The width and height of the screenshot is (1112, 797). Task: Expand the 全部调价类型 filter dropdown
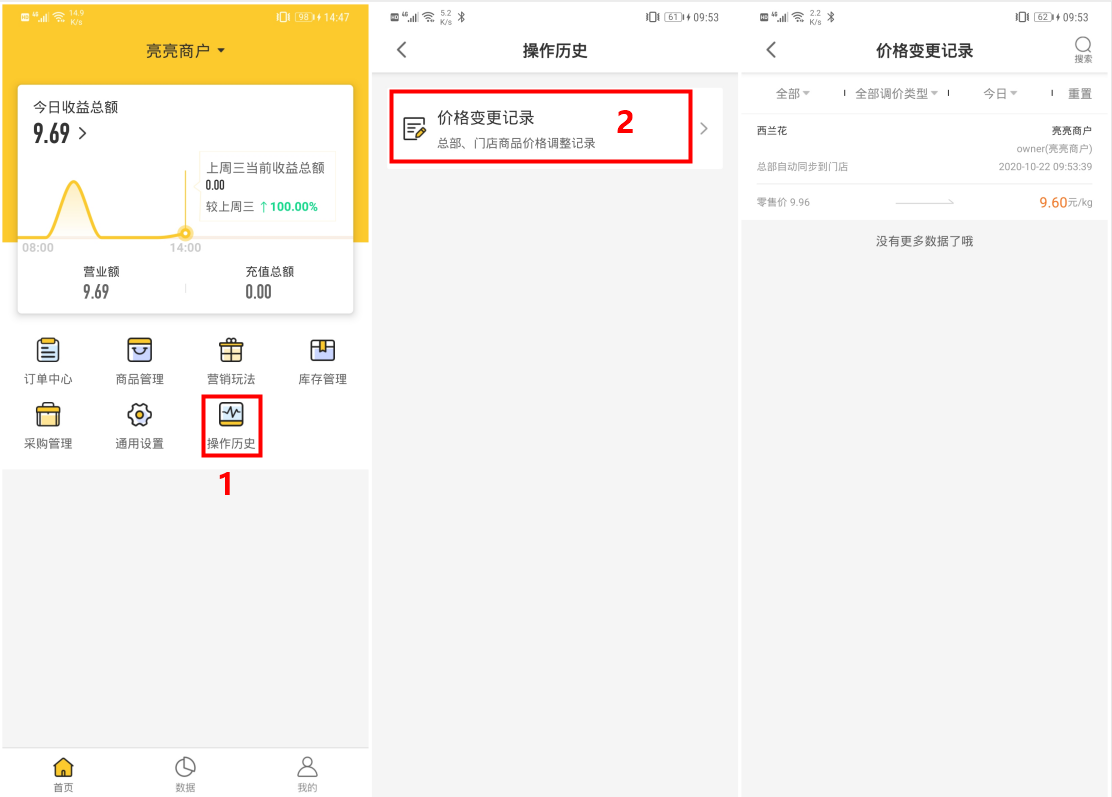point(896,94)
